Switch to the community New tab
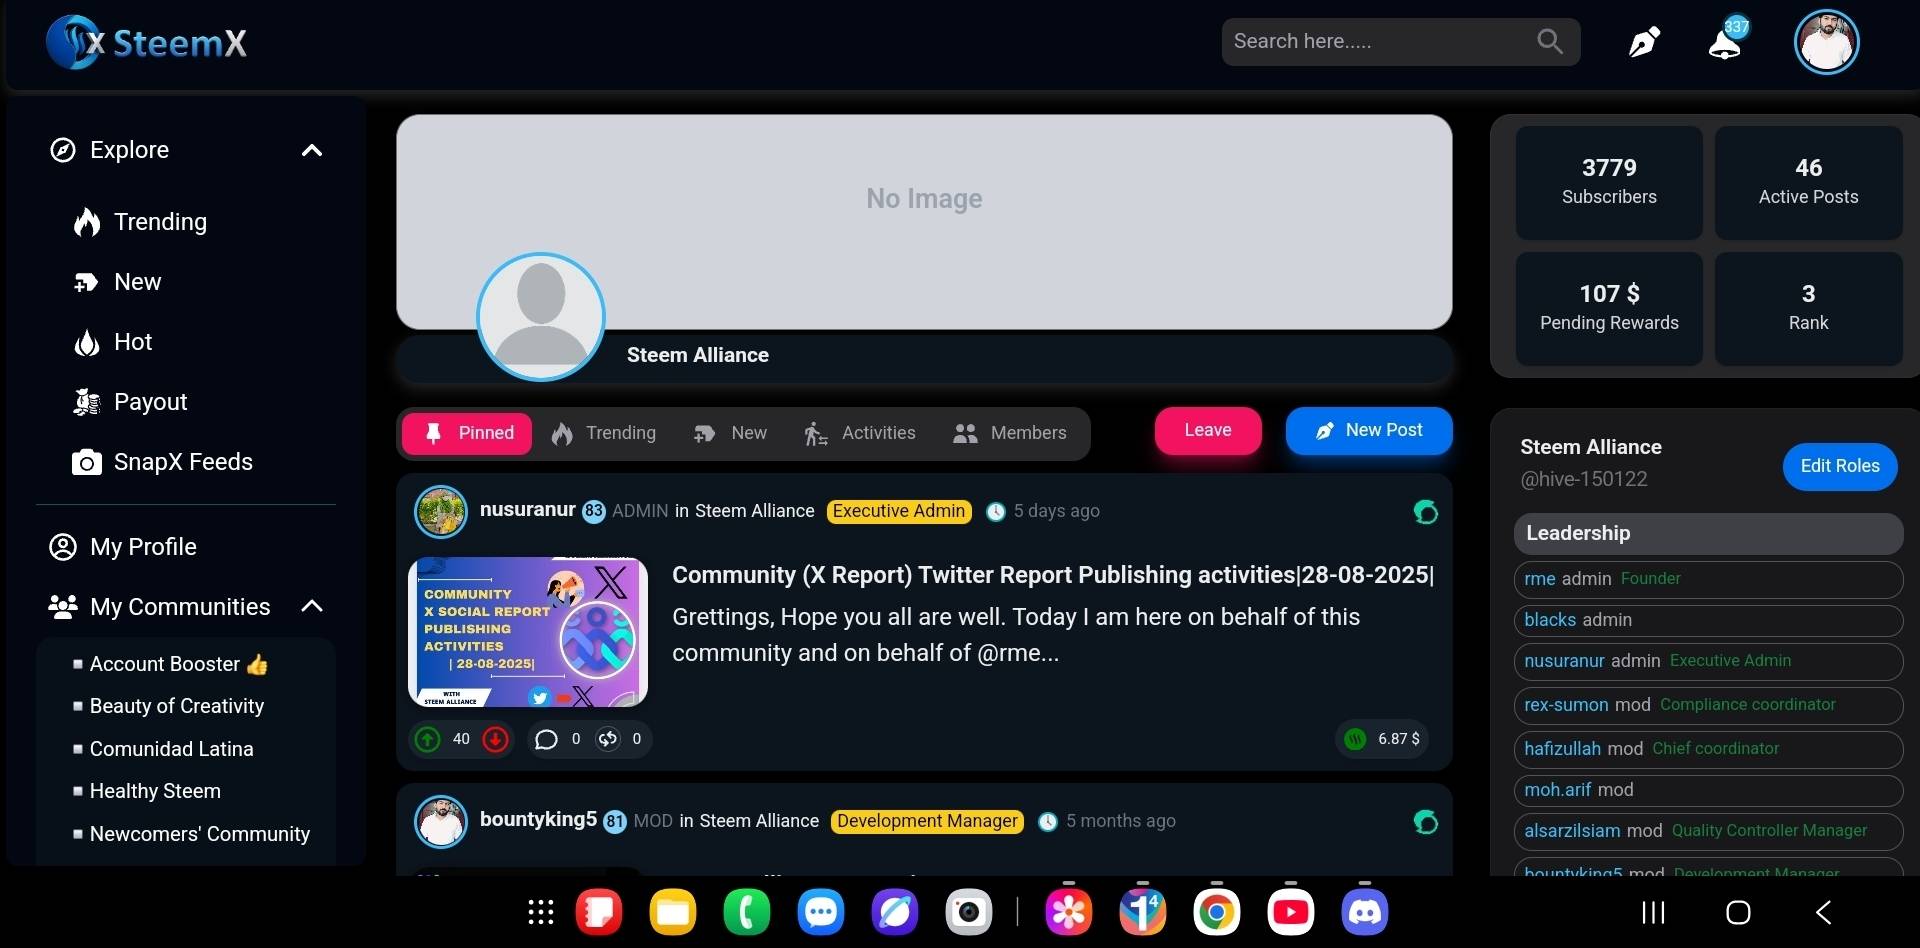The height and width of the screenshot is (948, 1920). (x=730, y=433)
